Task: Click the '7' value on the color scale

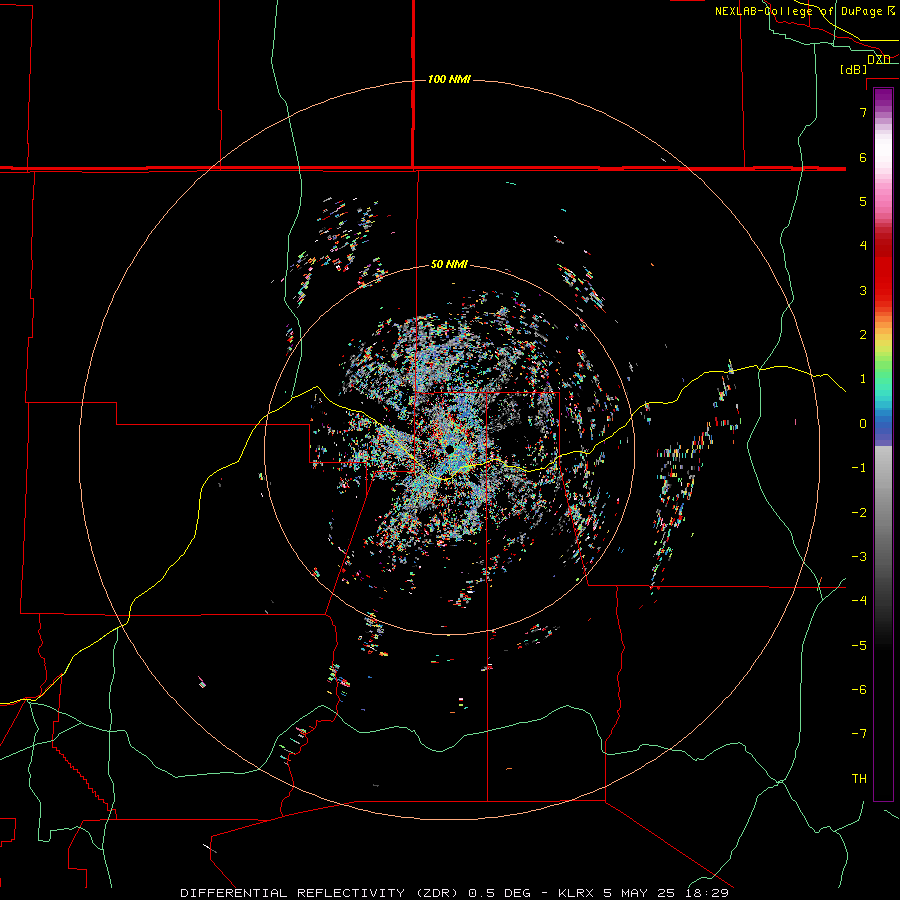Action: coord(863,112)
